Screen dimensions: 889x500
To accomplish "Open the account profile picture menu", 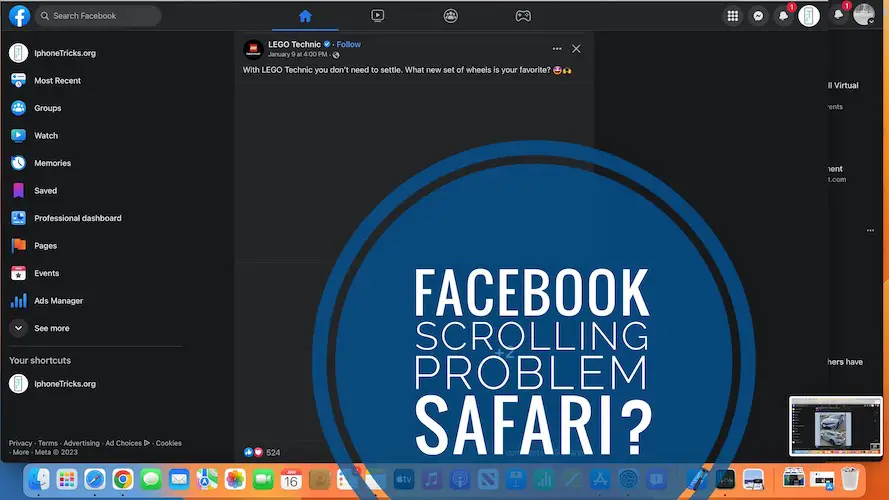I will [x=863, y=15].
